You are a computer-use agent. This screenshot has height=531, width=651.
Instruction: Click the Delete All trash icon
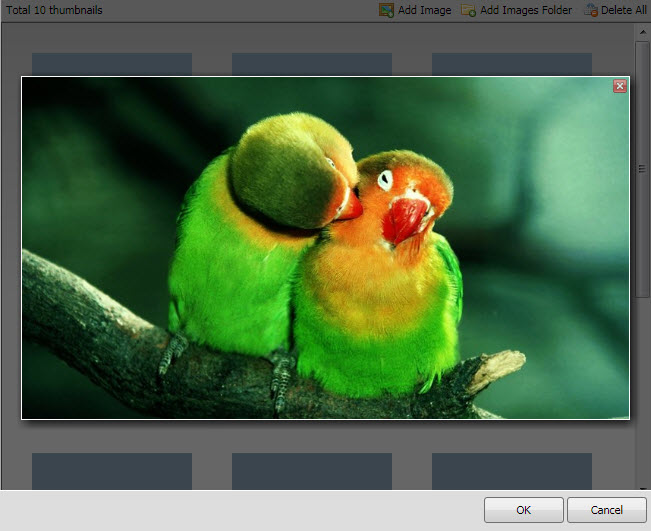(590, 10)
